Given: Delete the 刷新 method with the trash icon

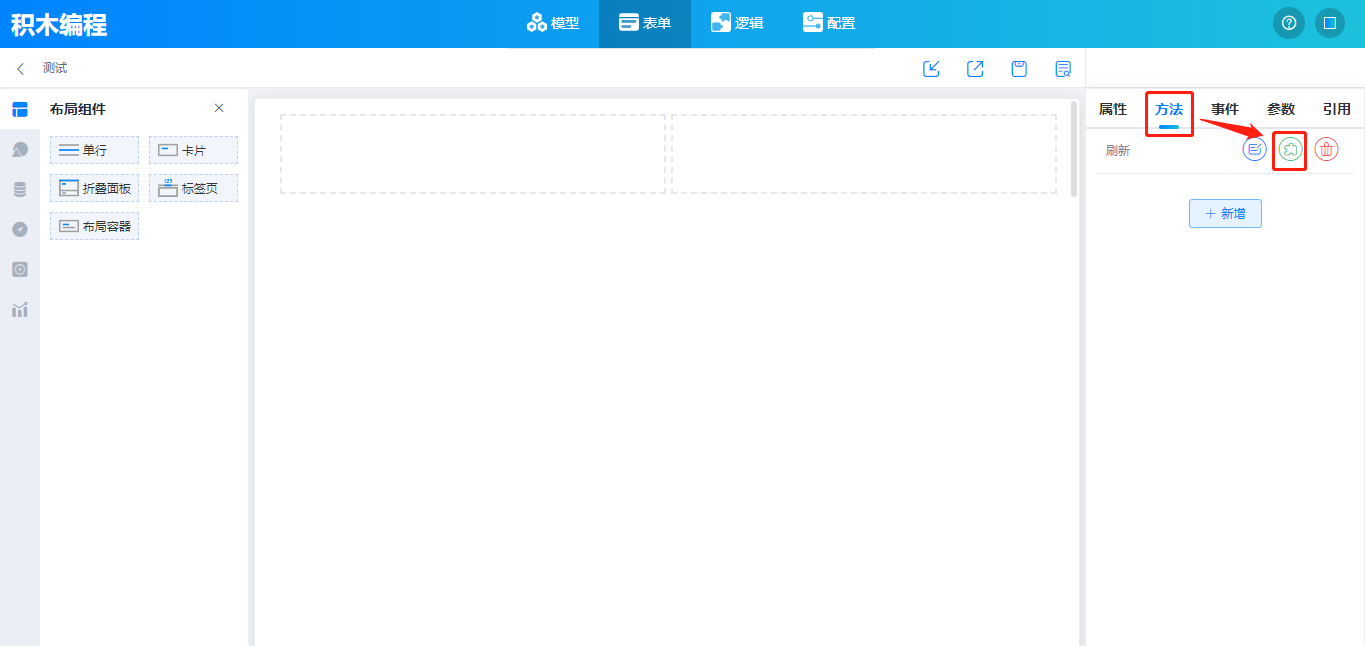Looking at the screenshot, I should point(1326,150).
